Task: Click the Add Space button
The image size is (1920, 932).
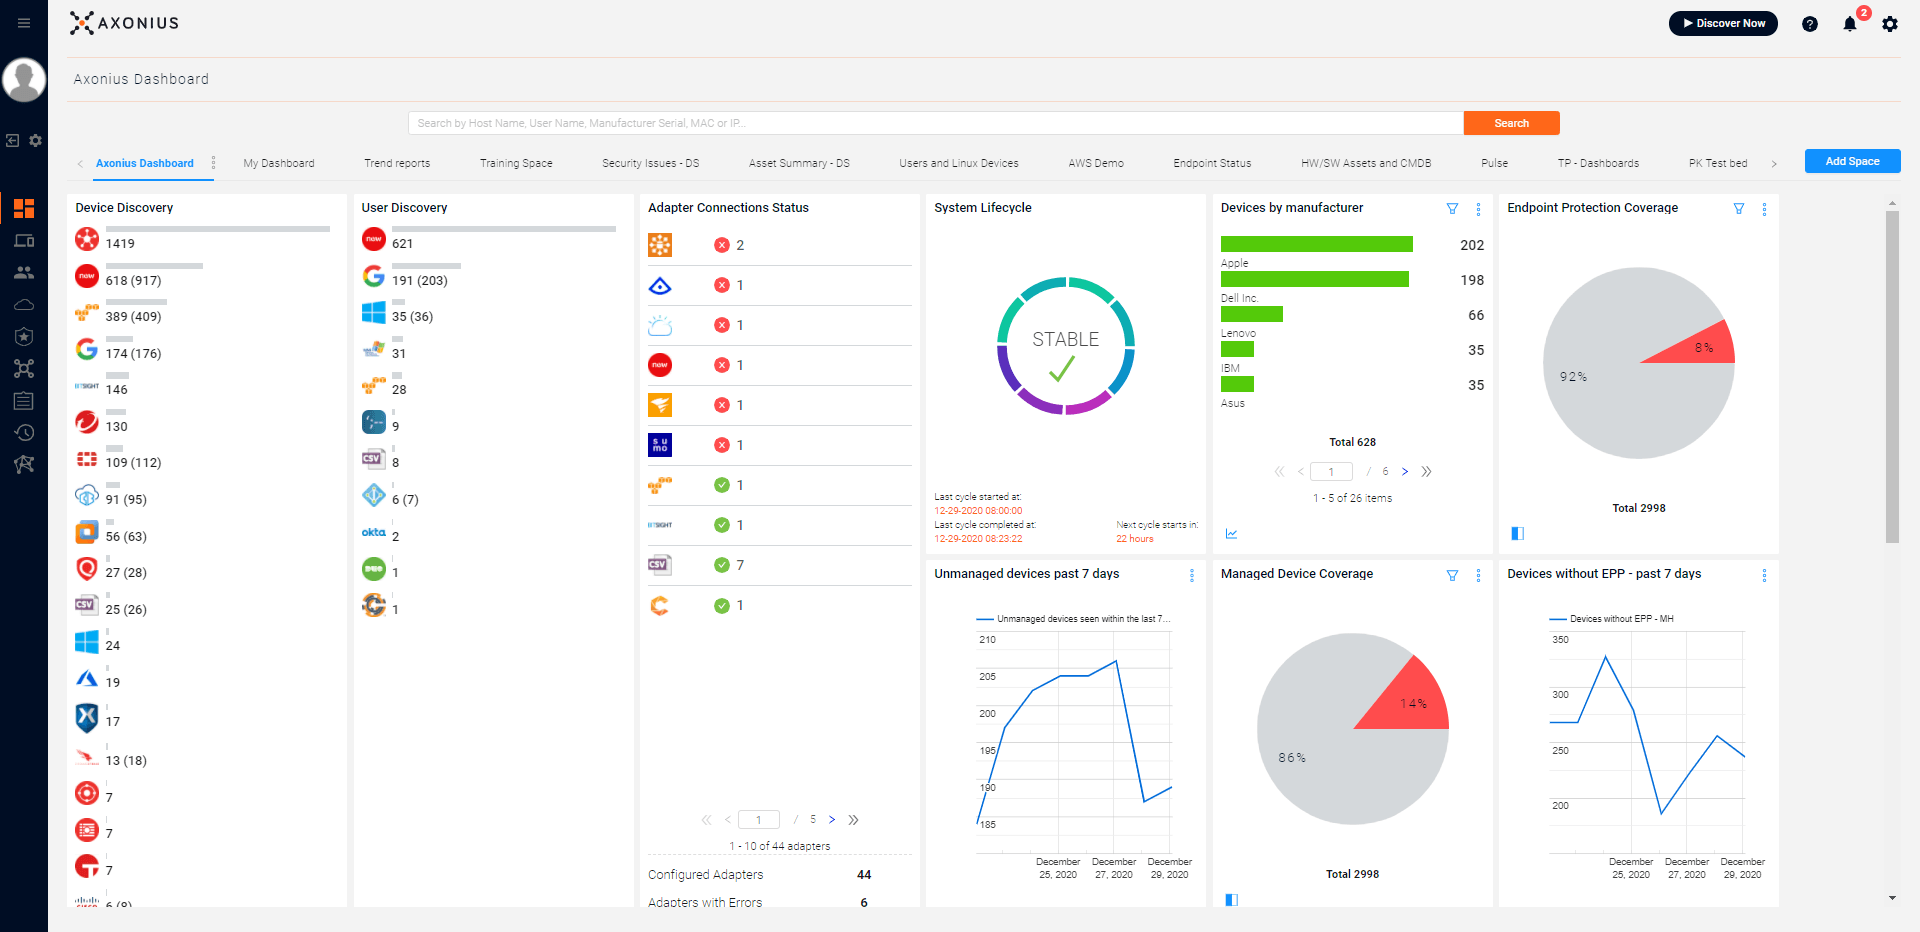Action: [x=1852, y=161]
